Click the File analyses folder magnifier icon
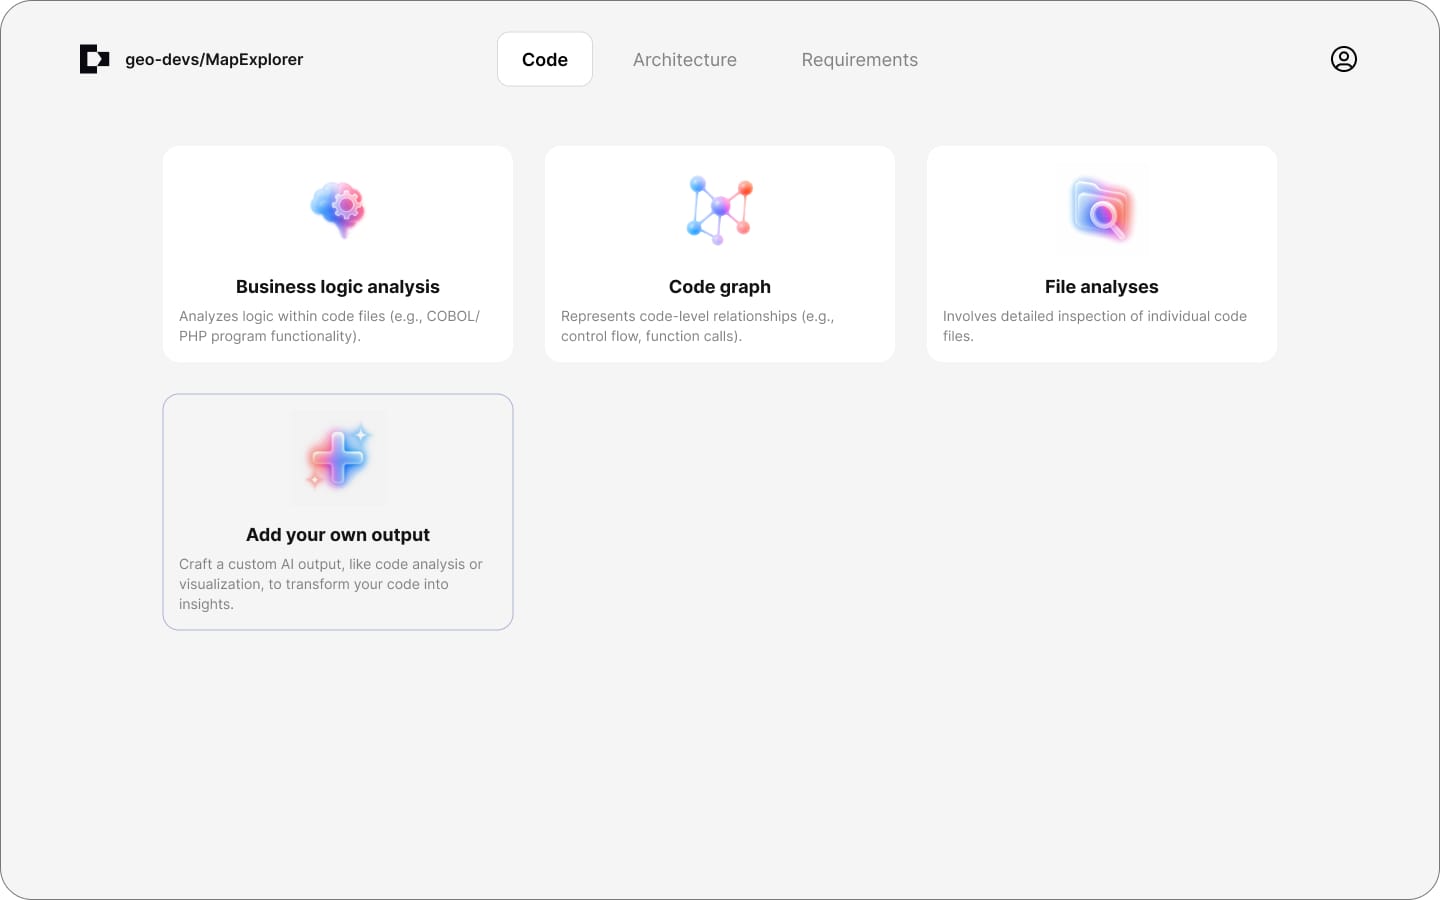The image size is (1440, 900). tap(1101, 210)
